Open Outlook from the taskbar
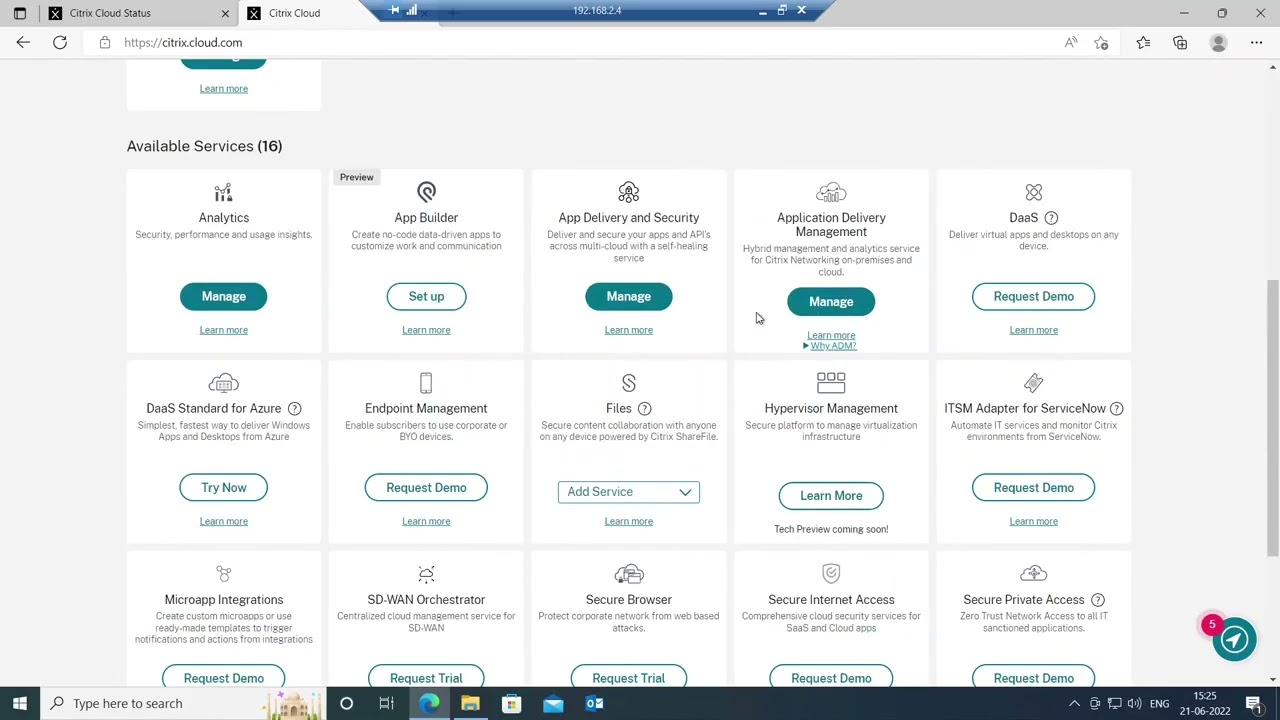1280x720 pixels. click(x=594, y=704)
